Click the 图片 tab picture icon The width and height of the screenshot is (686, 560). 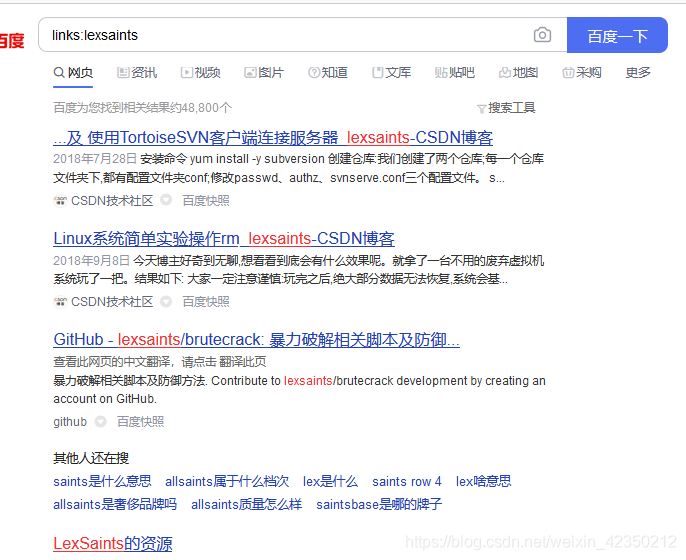click(x=250, y=72)
